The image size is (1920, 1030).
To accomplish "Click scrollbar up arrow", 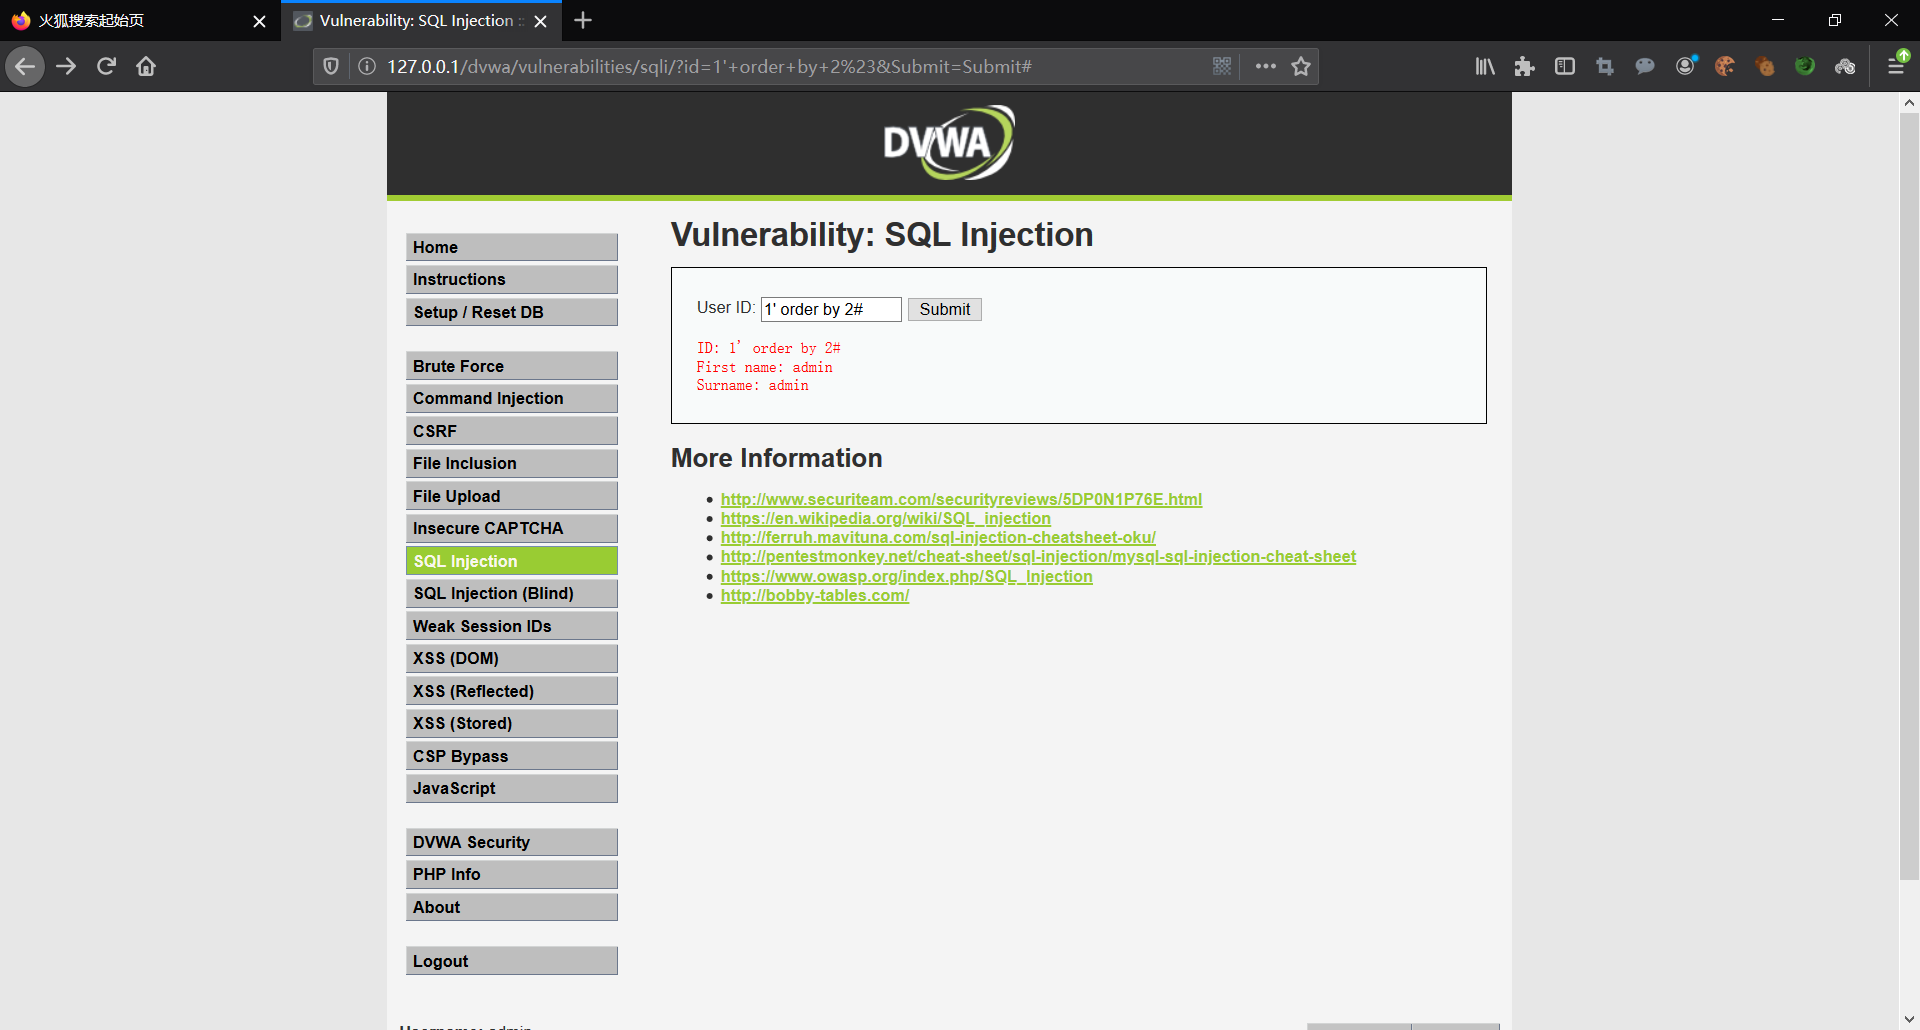I will coord(1909,102).
